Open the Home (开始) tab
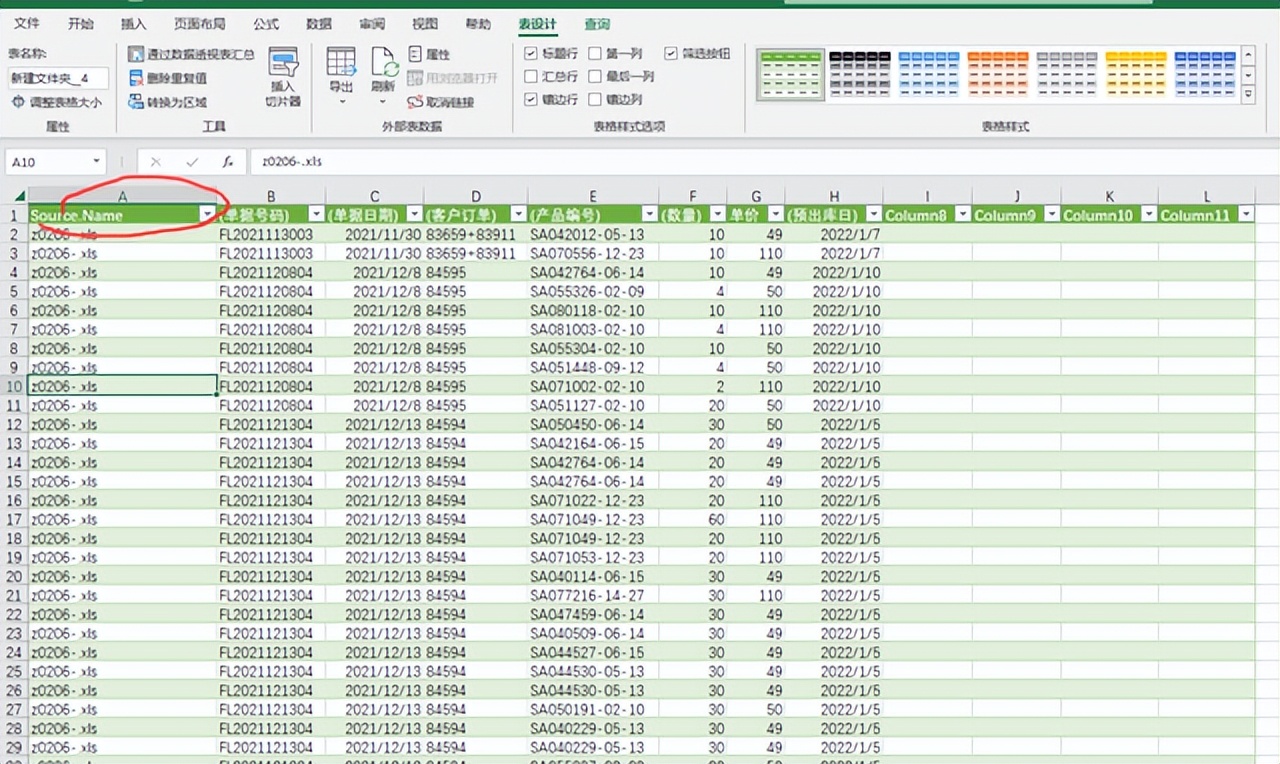The height and width of the screenshot is (764, 1280). click(x=81, y=23)
